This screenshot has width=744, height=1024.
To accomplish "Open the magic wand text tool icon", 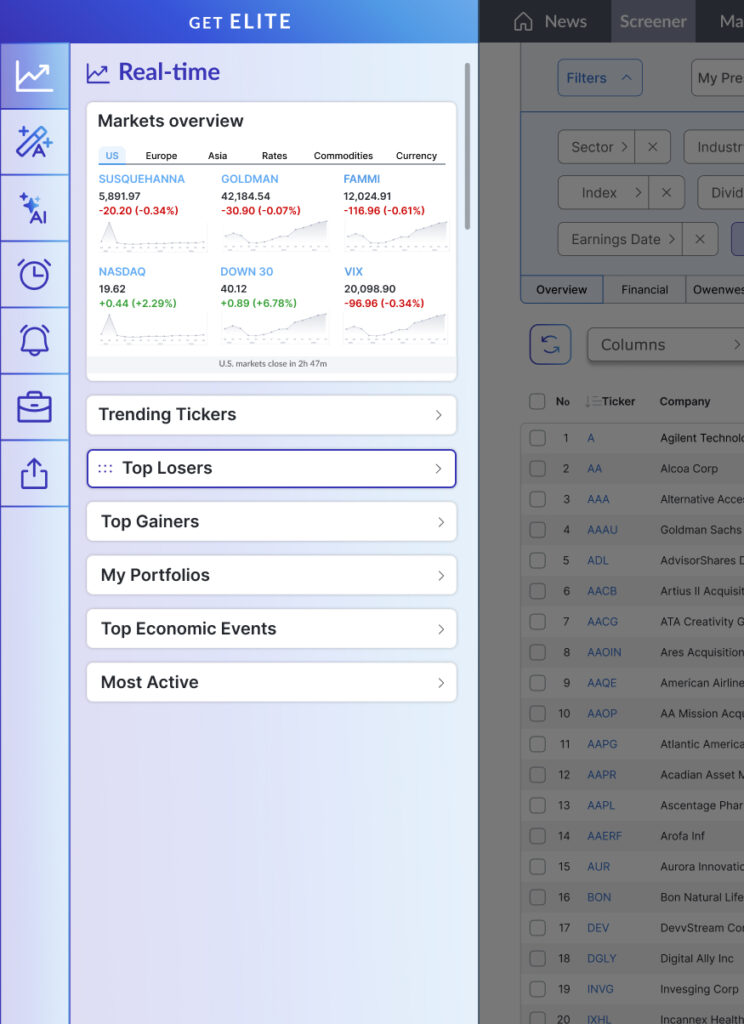I will tap(35, 142).
